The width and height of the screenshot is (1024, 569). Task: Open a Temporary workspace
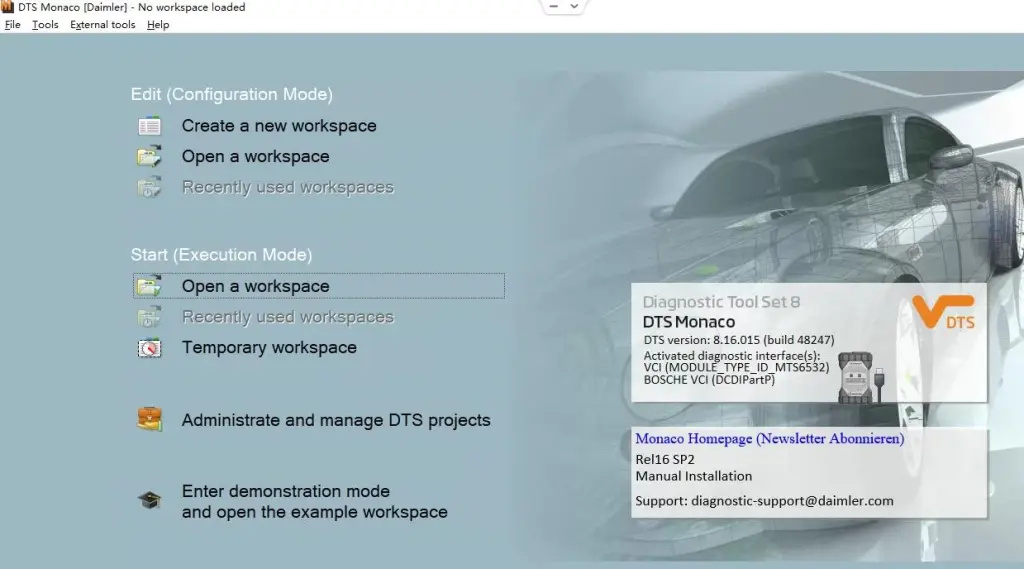269,348
